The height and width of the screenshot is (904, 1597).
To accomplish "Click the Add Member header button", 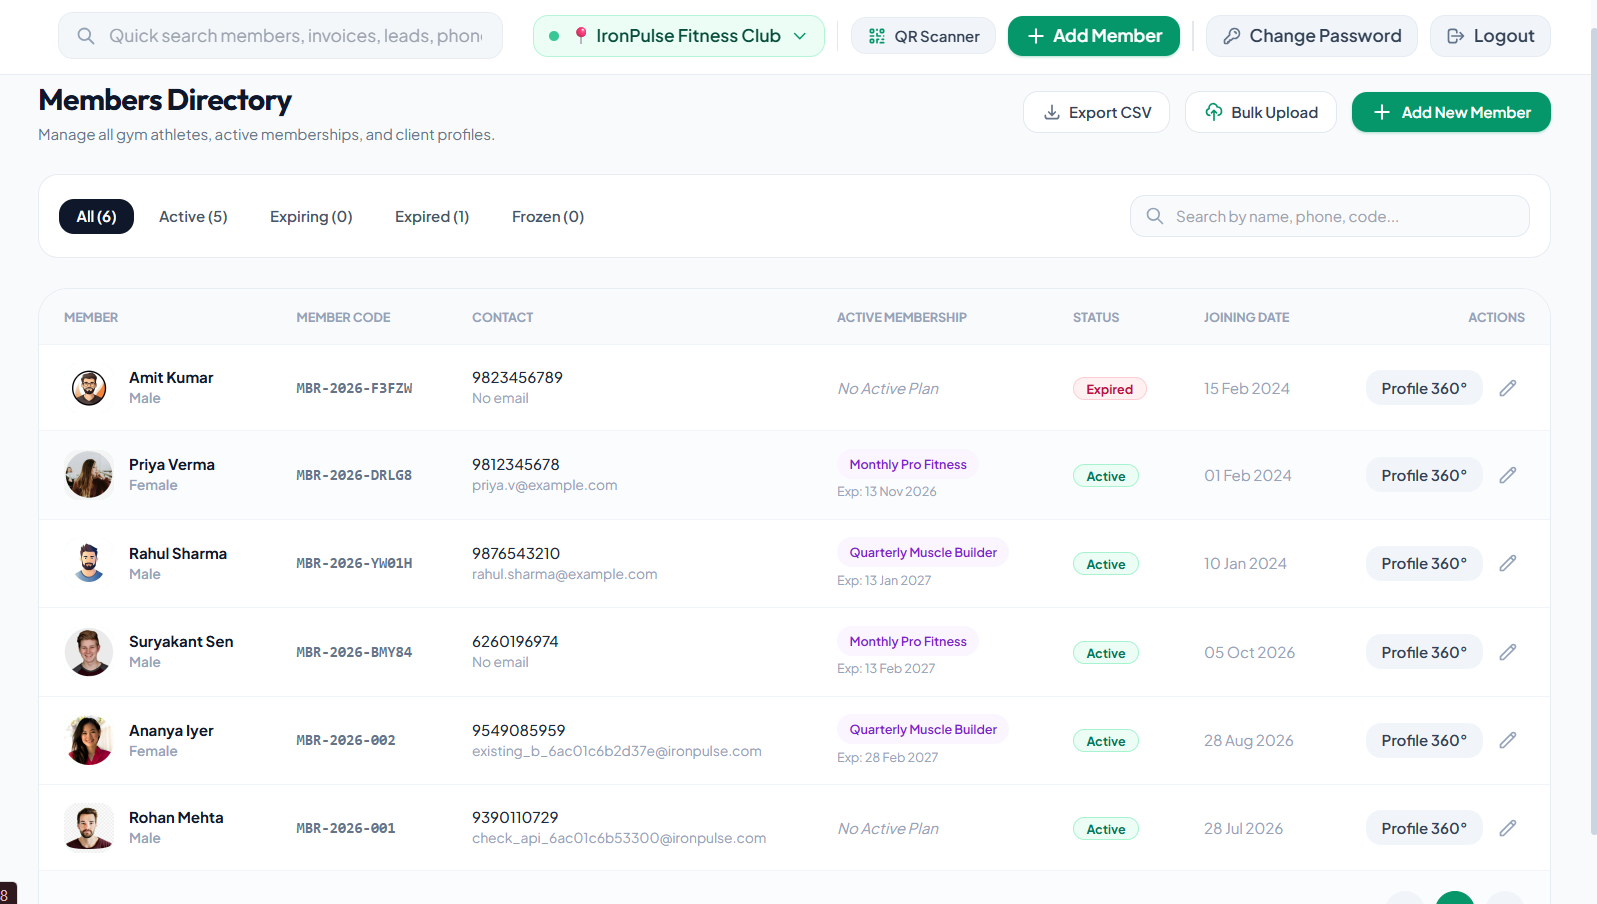I will pos(1094,36).
